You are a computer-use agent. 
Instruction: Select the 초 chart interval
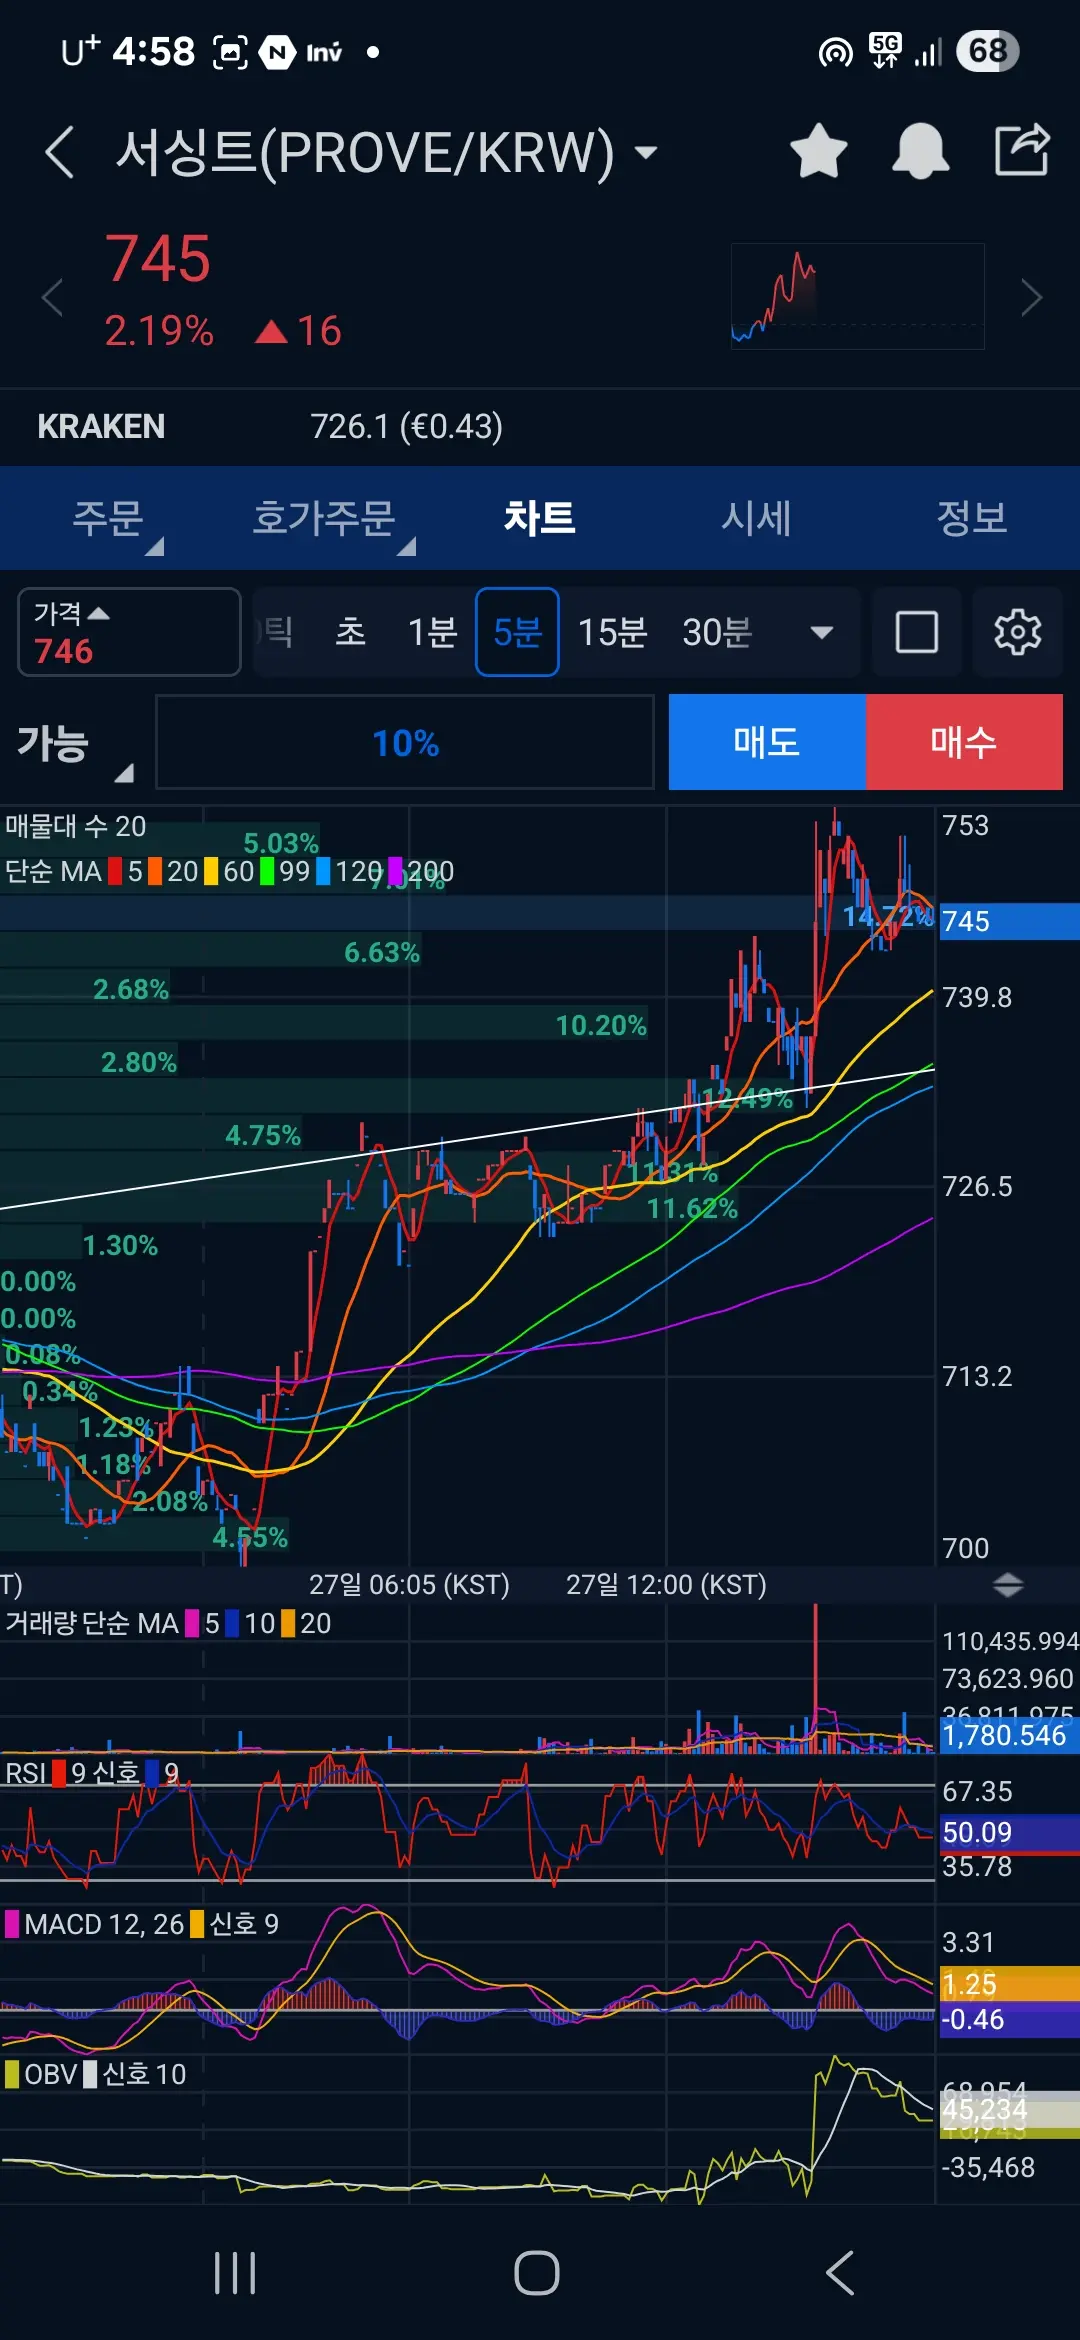coord(350,632)
